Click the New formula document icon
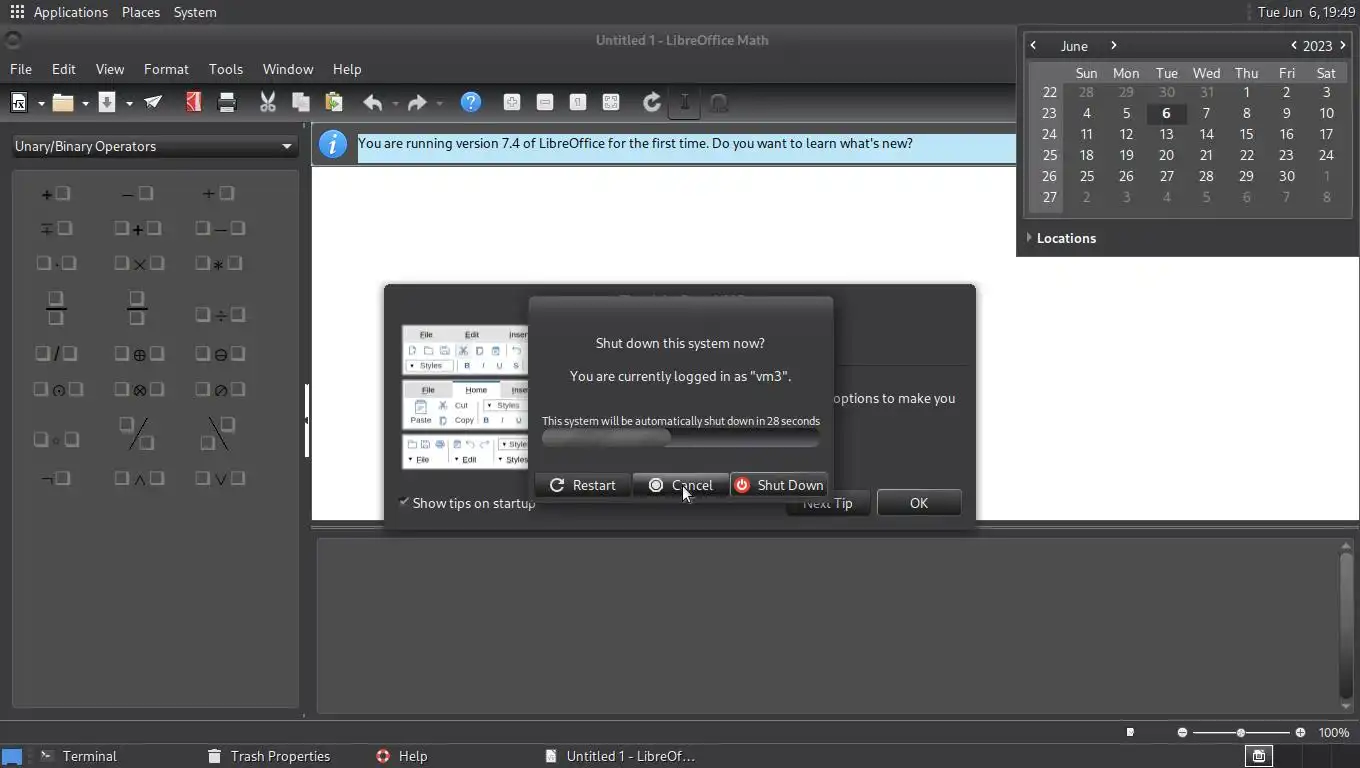Image resolution: width=1360 pixels, height=768 pixels. pyautogui.click(x=19, y=102)
